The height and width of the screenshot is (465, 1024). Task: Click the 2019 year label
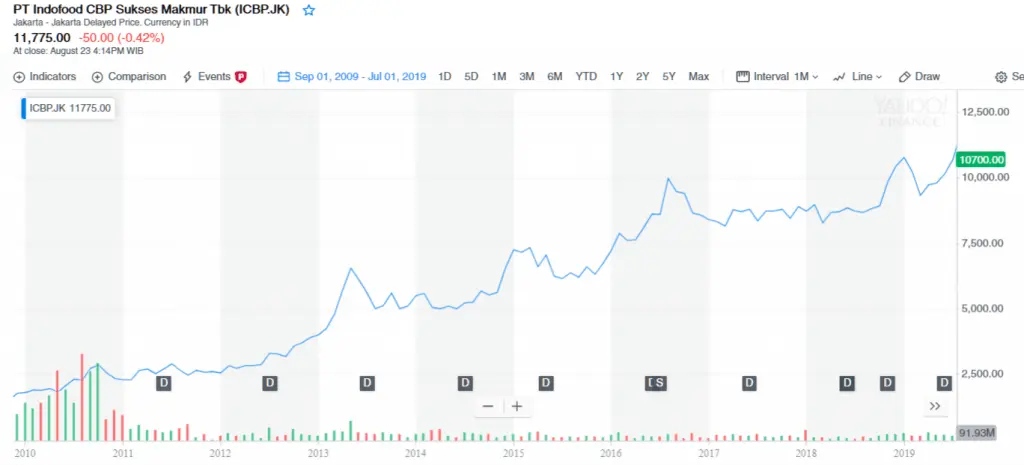coord(904,452)
